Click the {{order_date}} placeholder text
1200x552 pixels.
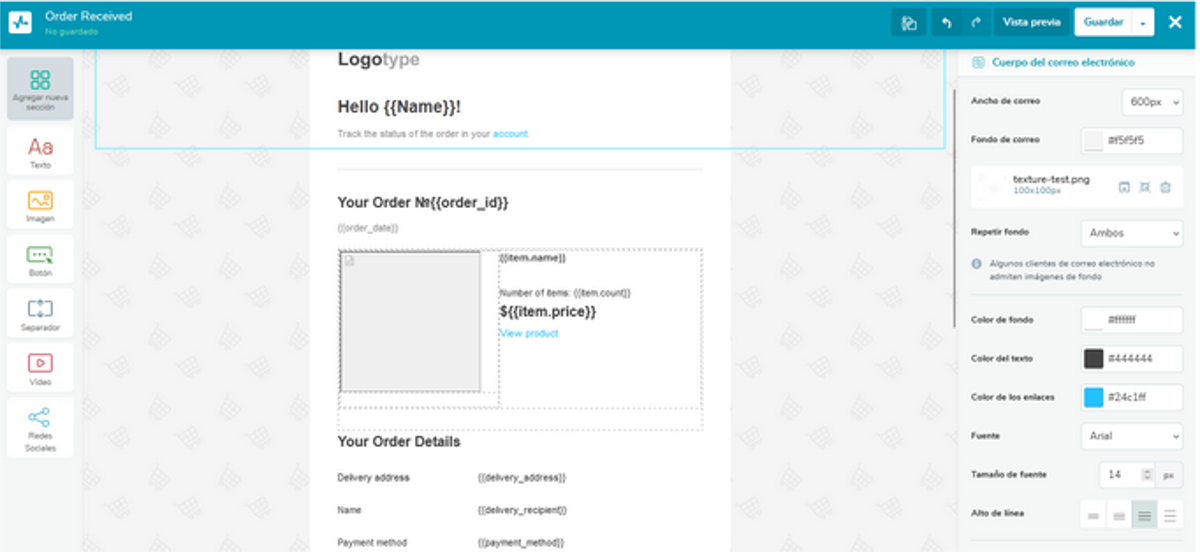click(x=368, y=228)
